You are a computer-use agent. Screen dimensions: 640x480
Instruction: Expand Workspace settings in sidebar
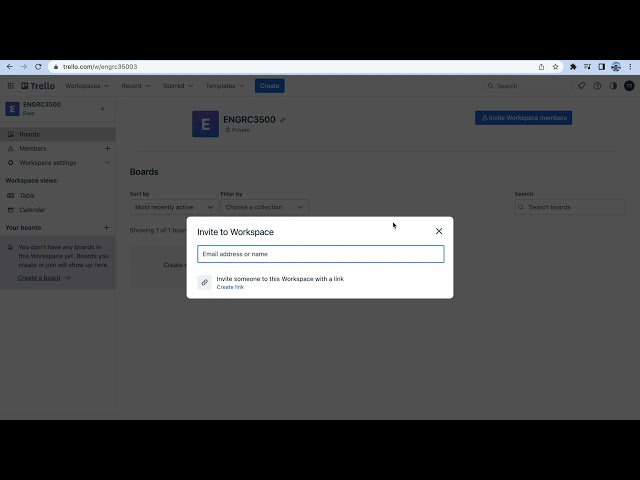pyautogui.click(x=58, y=162)
